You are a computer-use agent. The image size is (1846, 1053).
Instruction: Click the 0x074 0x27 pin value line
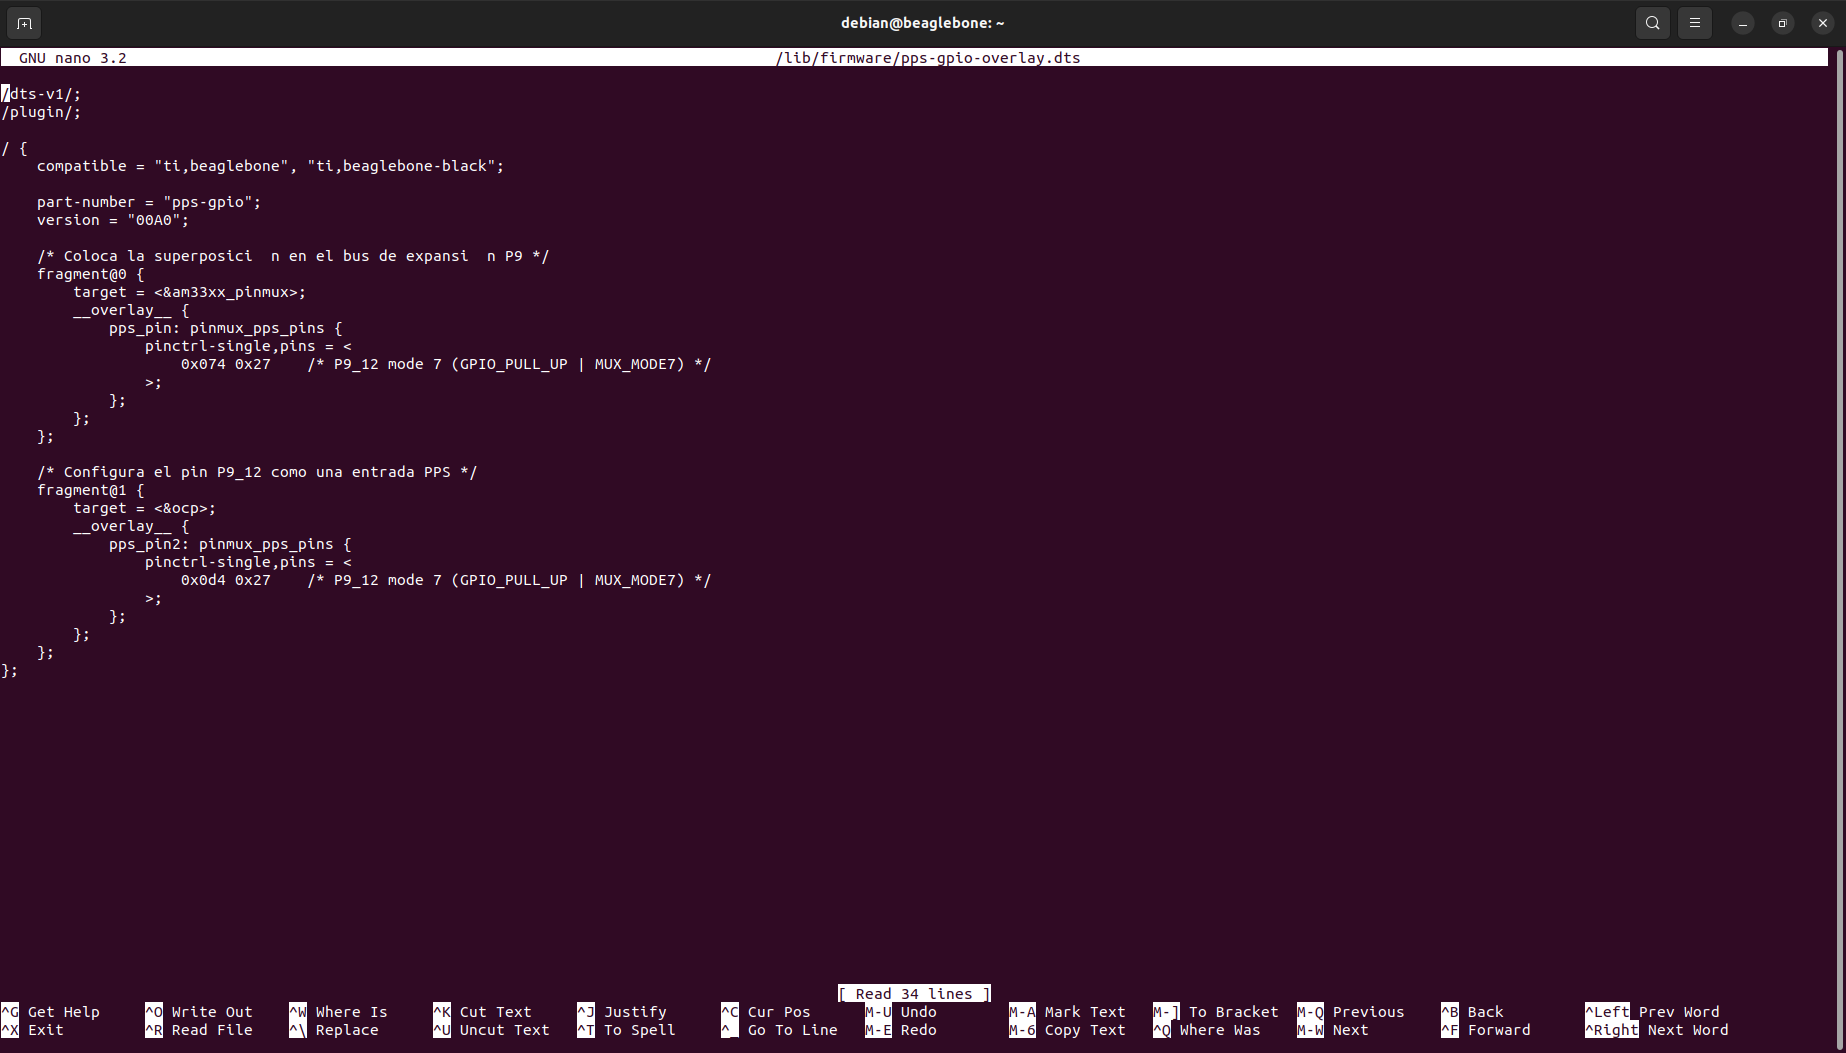pos(446,364)
